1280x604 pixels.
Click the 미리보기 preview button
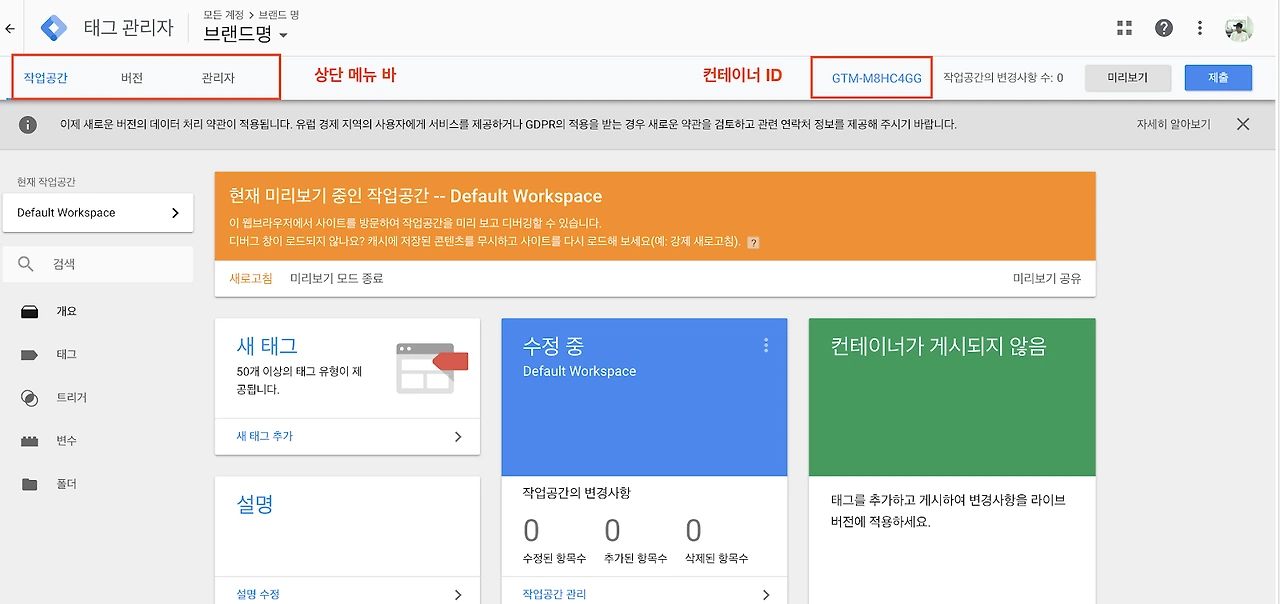1127,77
